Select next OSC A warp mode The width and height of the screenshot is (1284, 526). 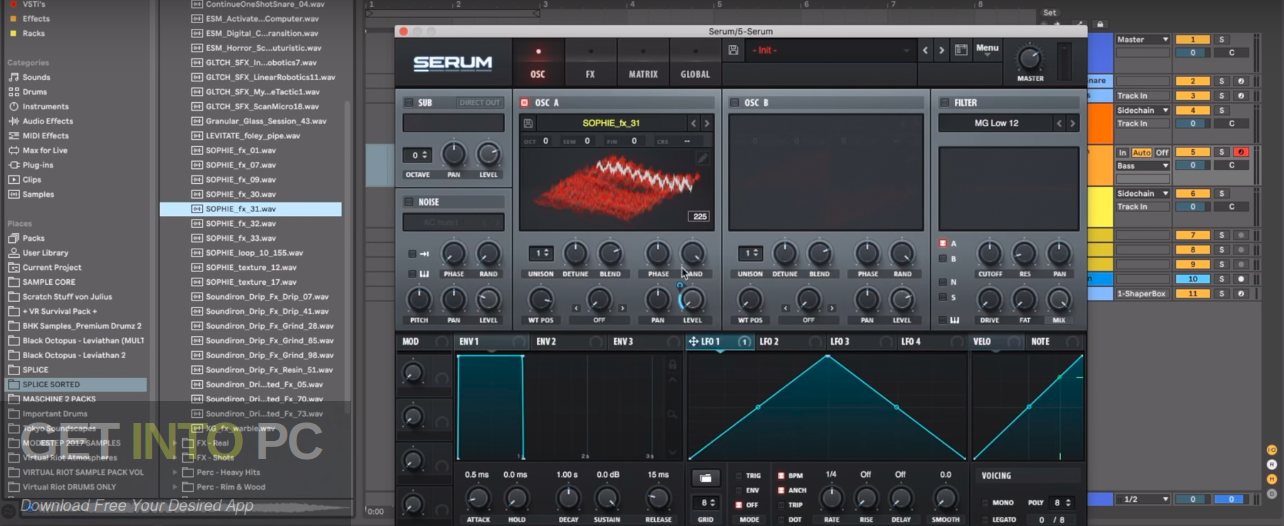coord(624,307)
